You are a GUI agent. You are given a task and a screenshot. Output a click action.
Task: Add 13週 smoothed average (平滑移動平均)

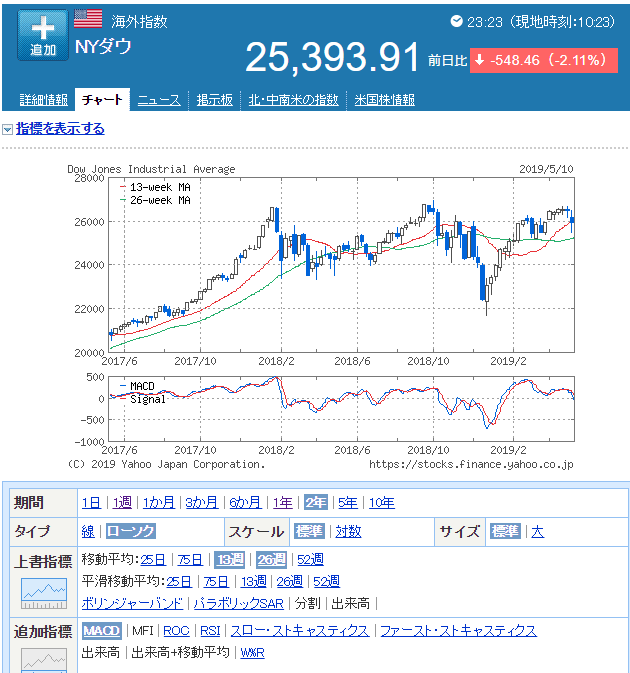pyautogui.click(x=254, y=582)
